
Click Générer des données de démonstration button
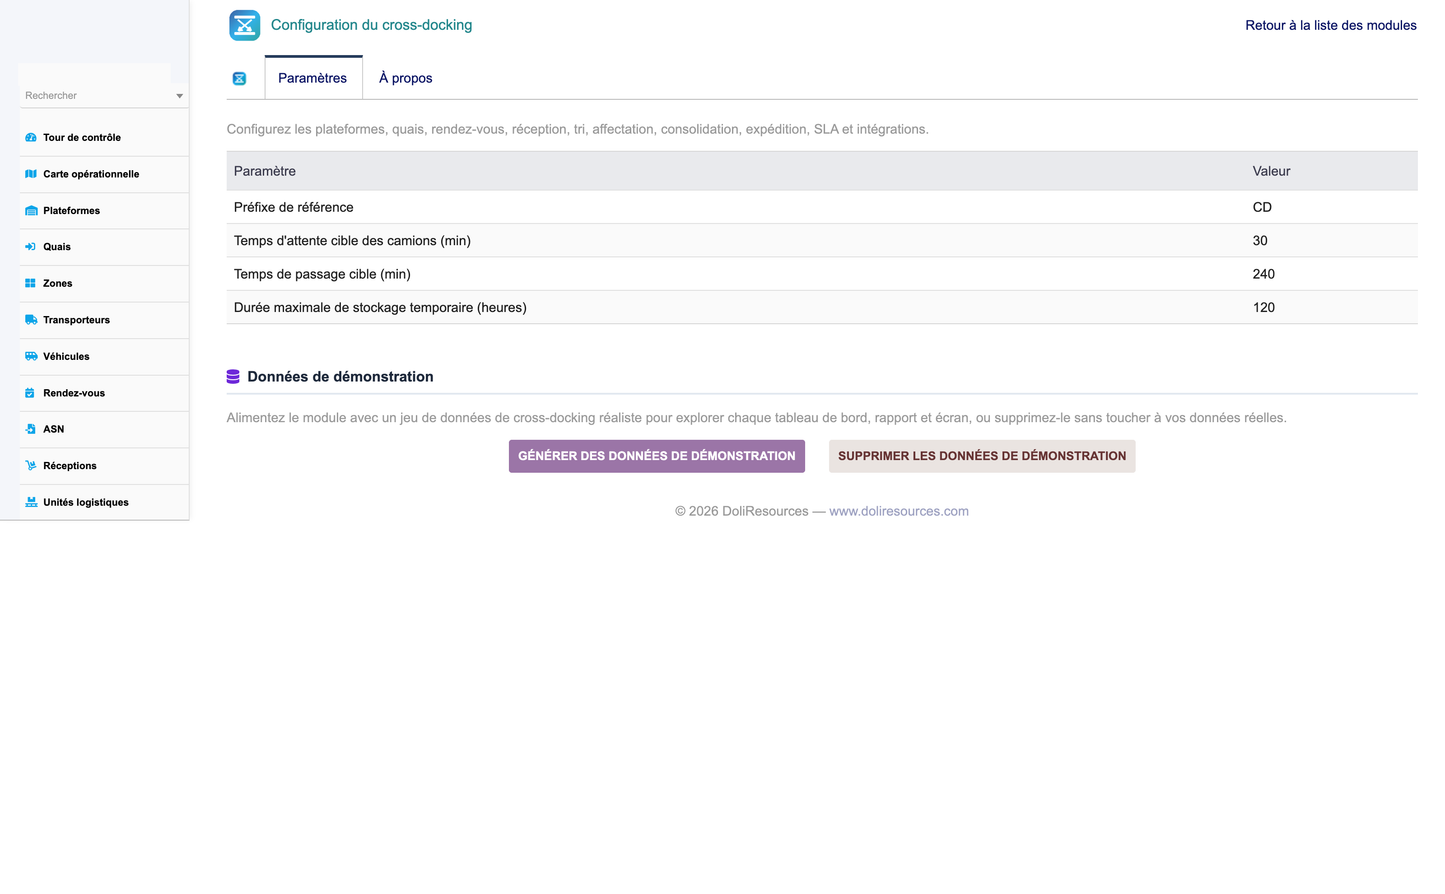tap(657, 456)
